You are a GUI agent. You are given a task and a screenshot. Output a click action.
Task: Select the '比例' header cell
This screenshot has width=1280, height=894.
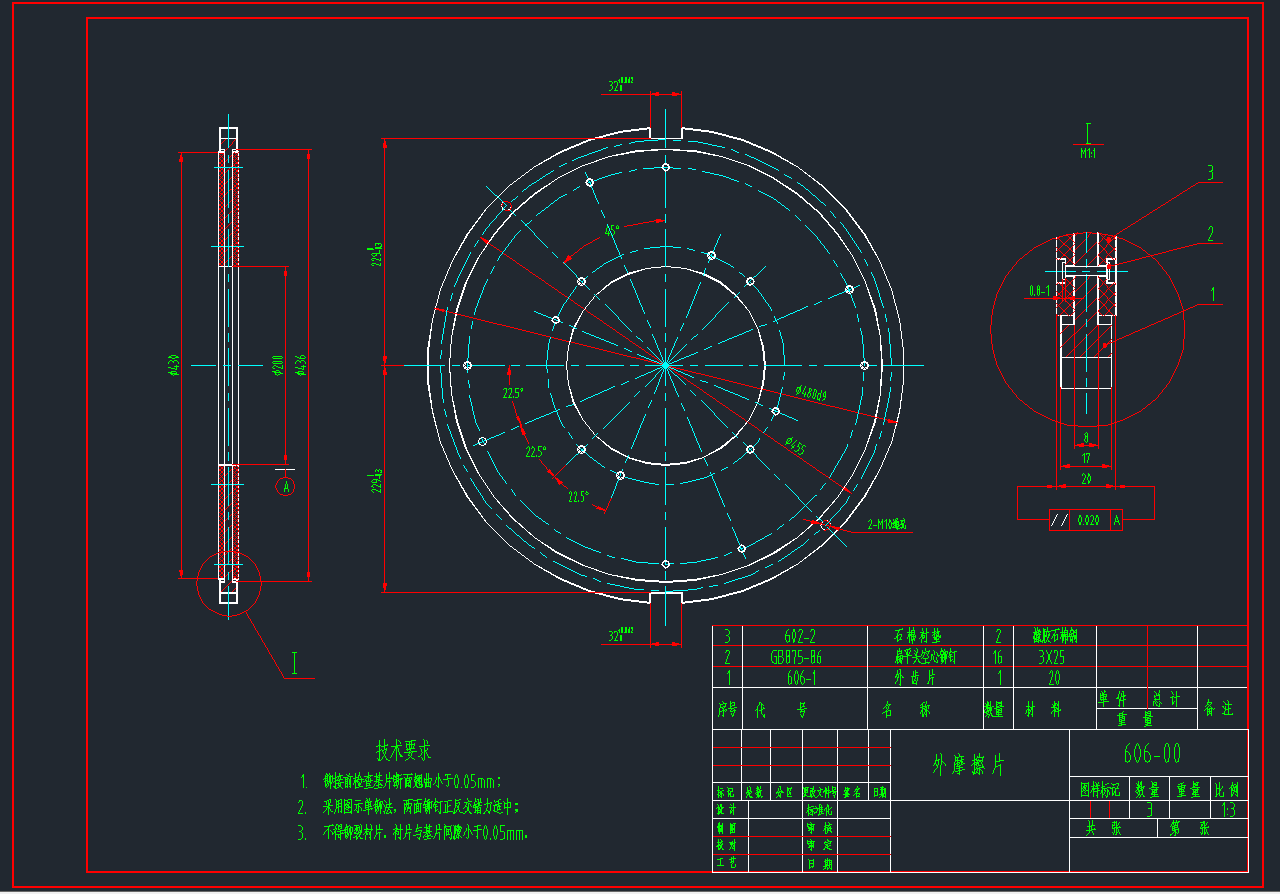click(x=1229, y=789)
